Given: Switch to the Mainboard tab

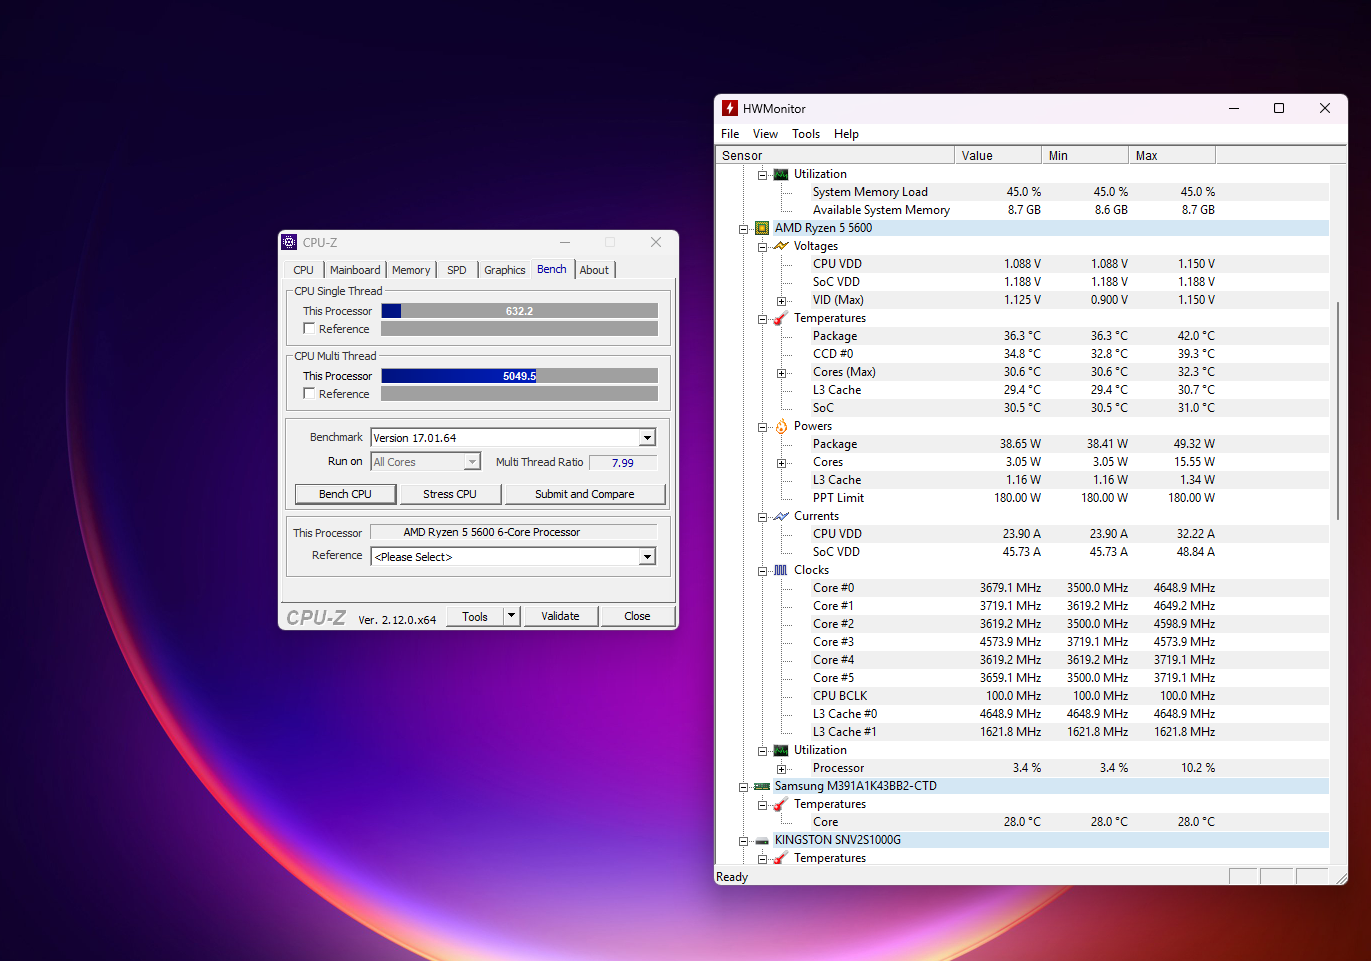Looking at the screenshot, I should [x=355, y=270].
